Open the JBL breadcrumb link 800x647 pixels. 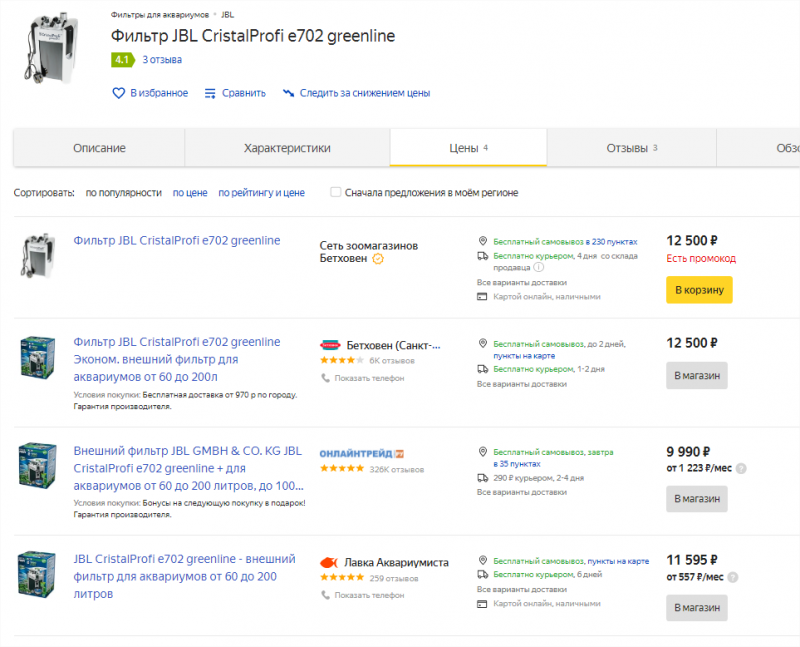coord(228,15)
